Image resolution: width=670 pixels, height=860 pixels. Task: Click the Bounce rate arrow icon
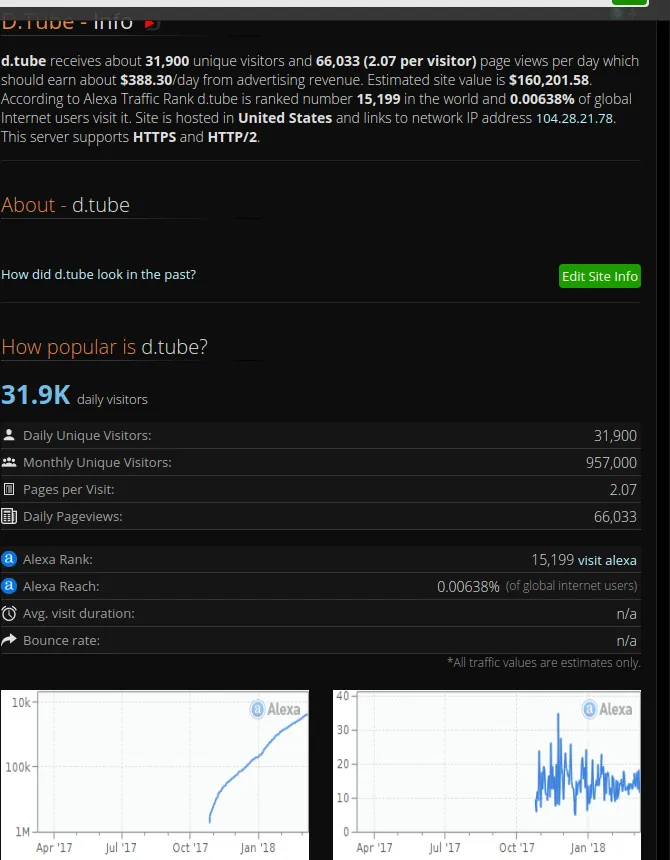9,640
